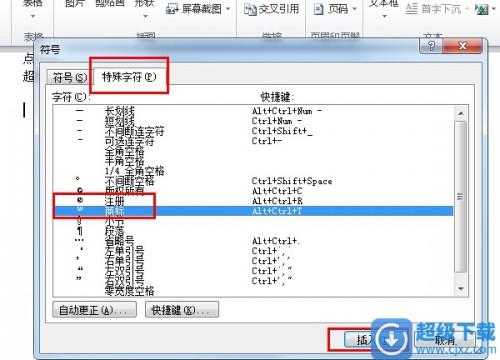Click the 首字下沉 drop cap icon

click(412, 9)
